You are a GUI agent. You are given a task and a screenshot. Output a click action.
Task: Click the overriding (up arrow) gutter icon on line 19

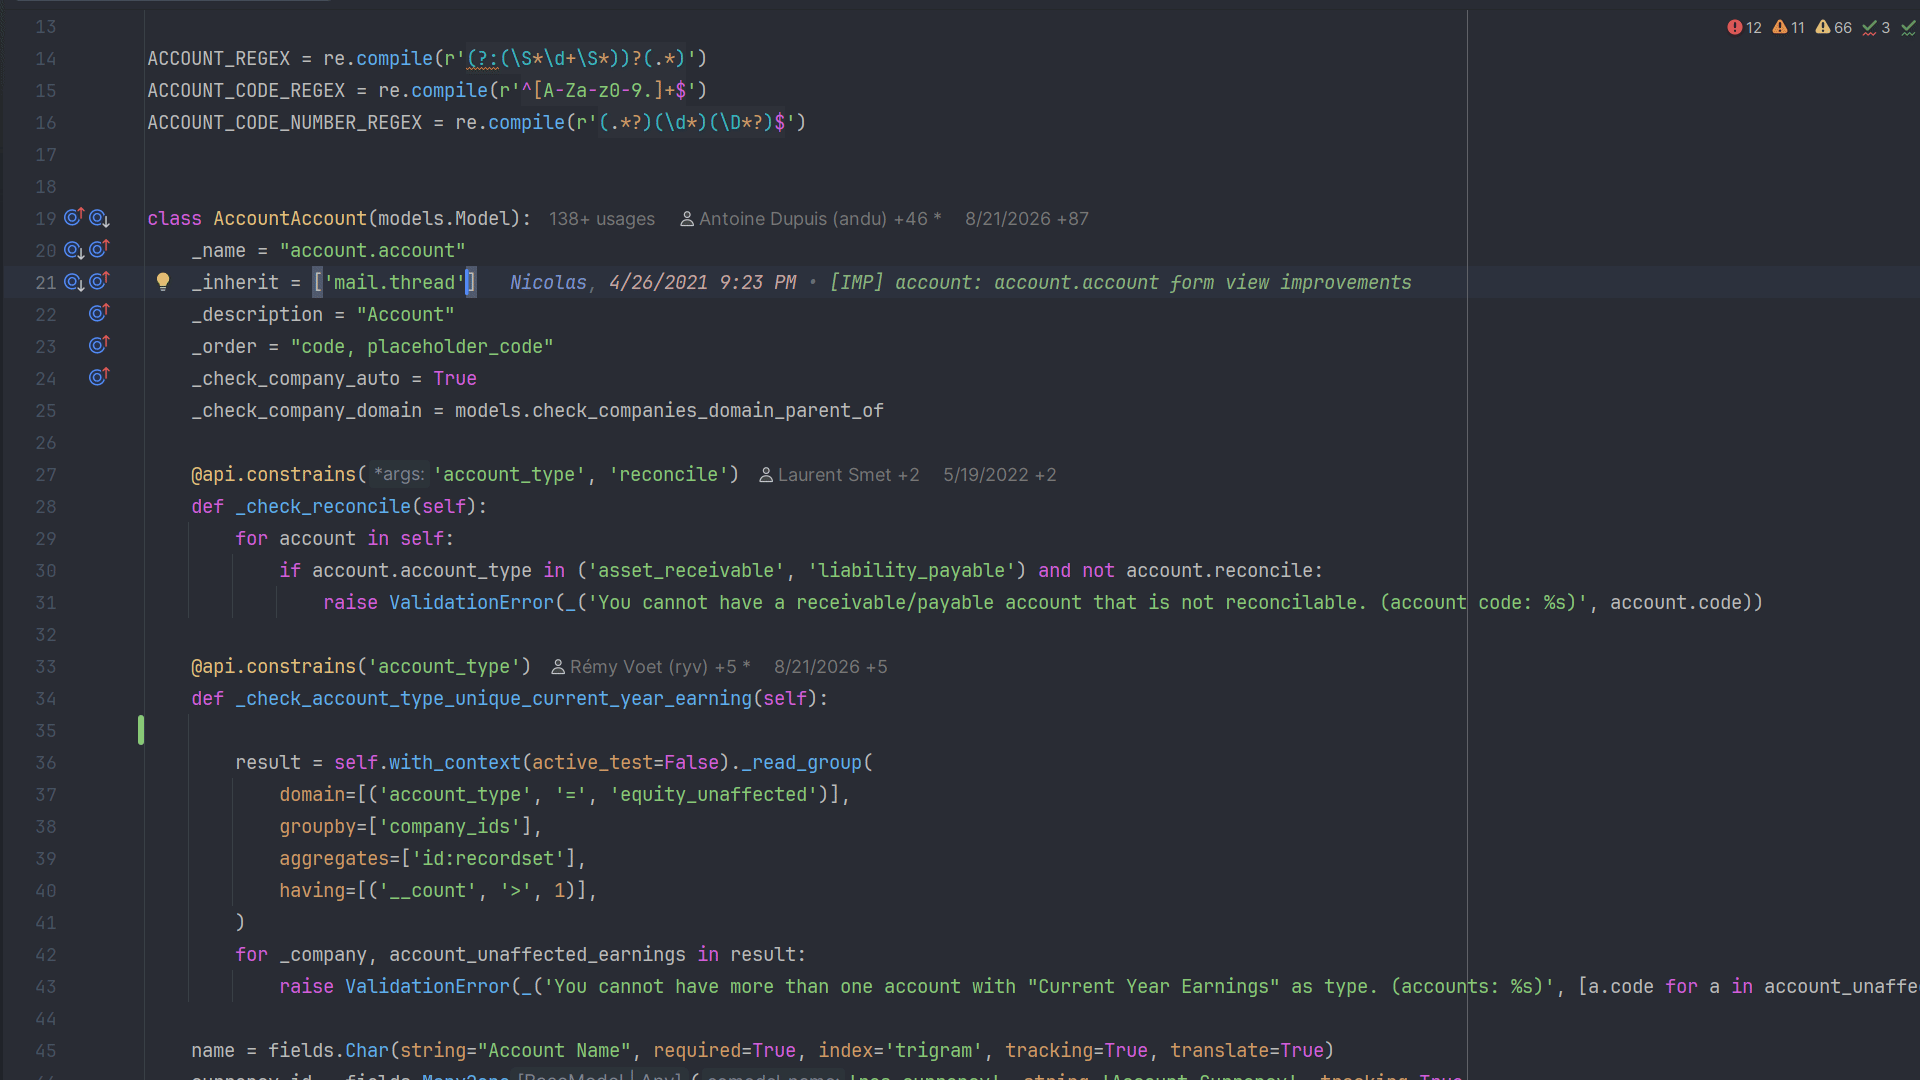(74, 217)
